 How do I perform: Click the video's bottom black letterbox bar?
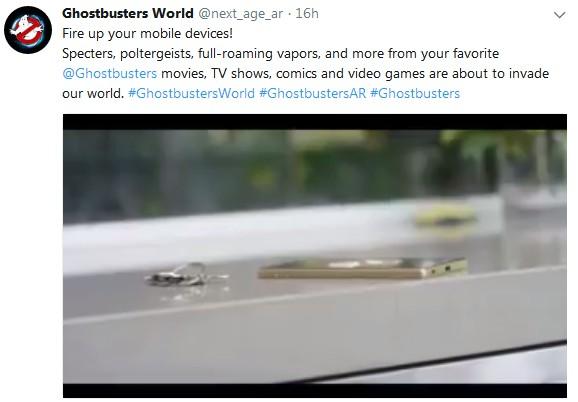point(315,391)
